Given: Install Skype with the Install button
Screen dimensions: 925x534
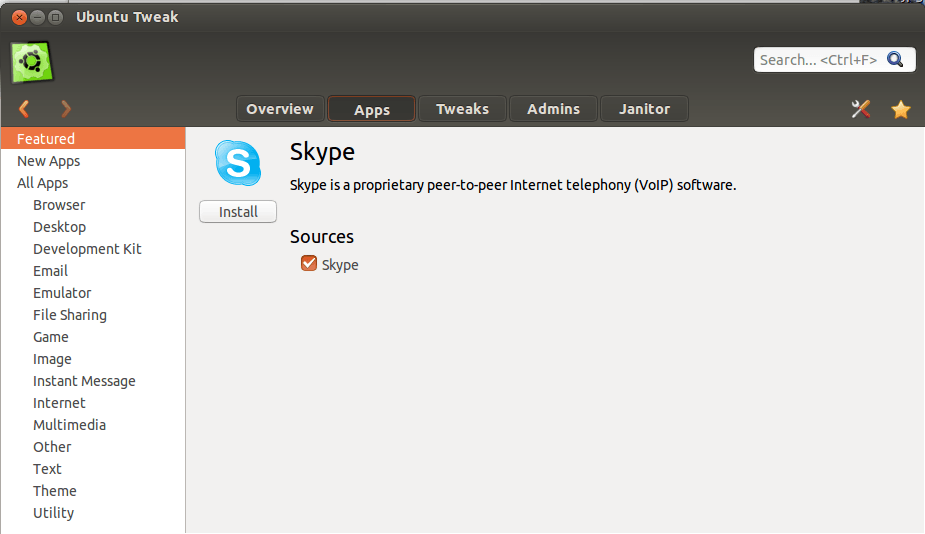Looking at the screenshot, I should click(x=238, y=211).
